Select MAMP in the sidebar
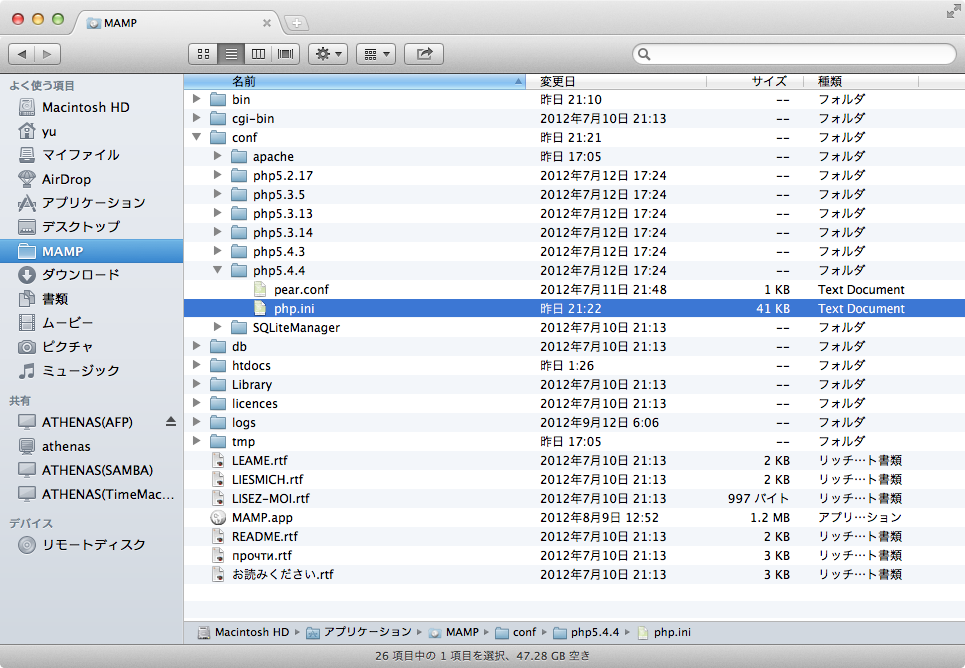The width and height of the screenshot is (965, 668). tap(92, 251)
